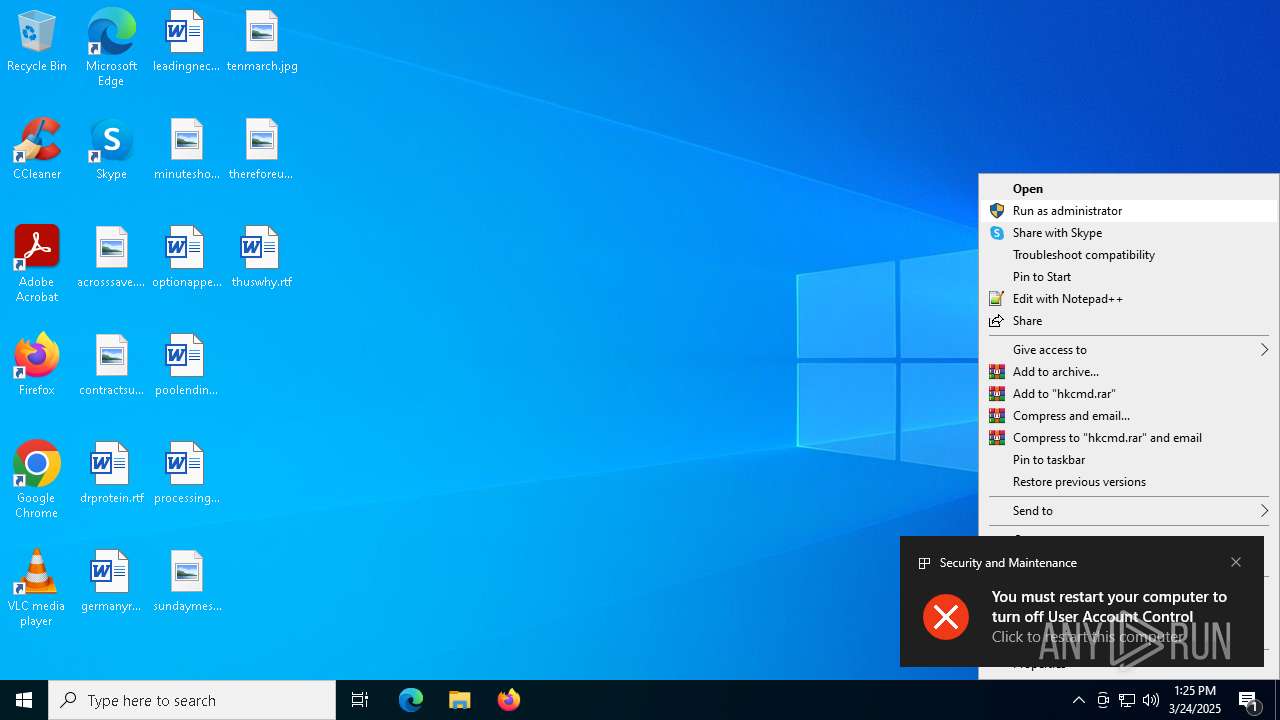Choose Pin to Start

click(1128, 277)
